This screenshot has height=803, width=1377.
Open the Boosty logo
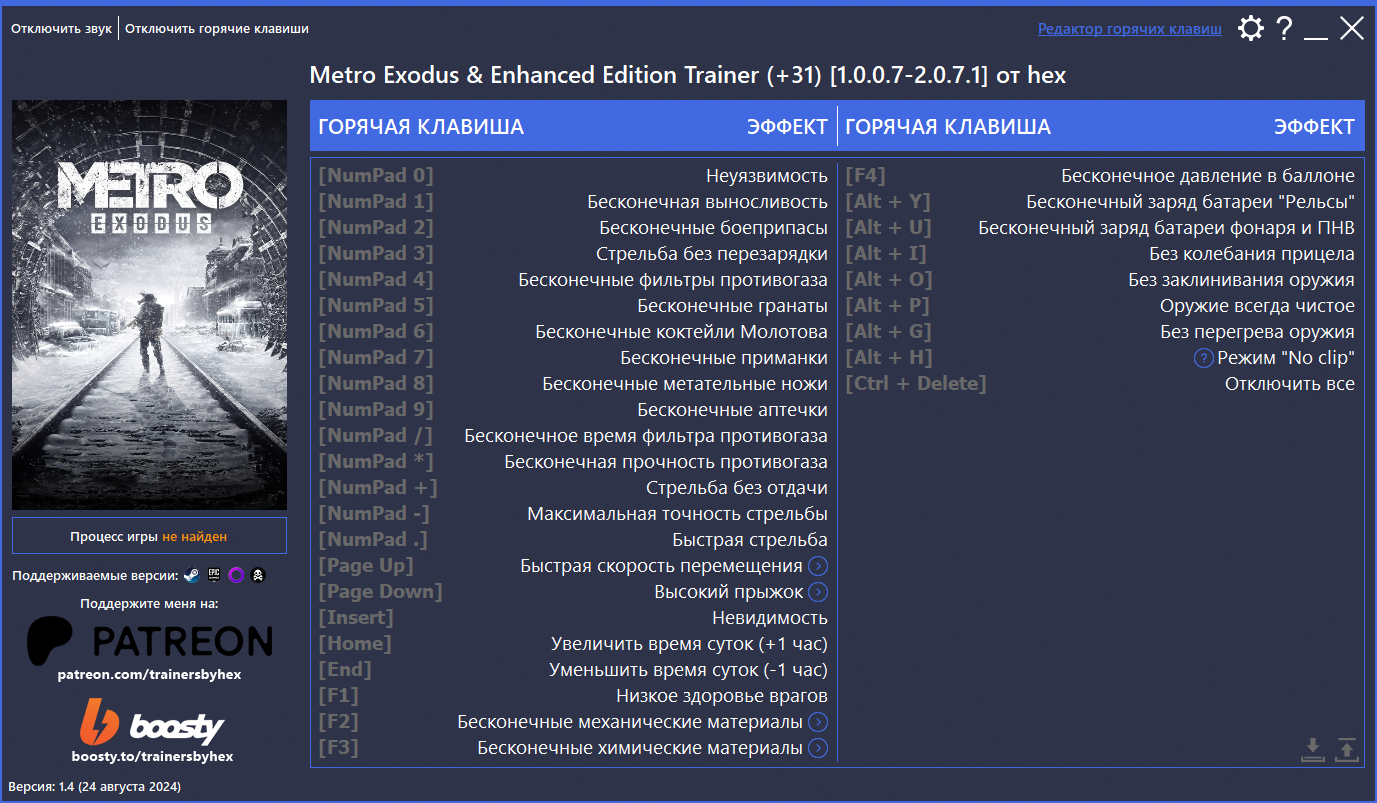(151, 721)
